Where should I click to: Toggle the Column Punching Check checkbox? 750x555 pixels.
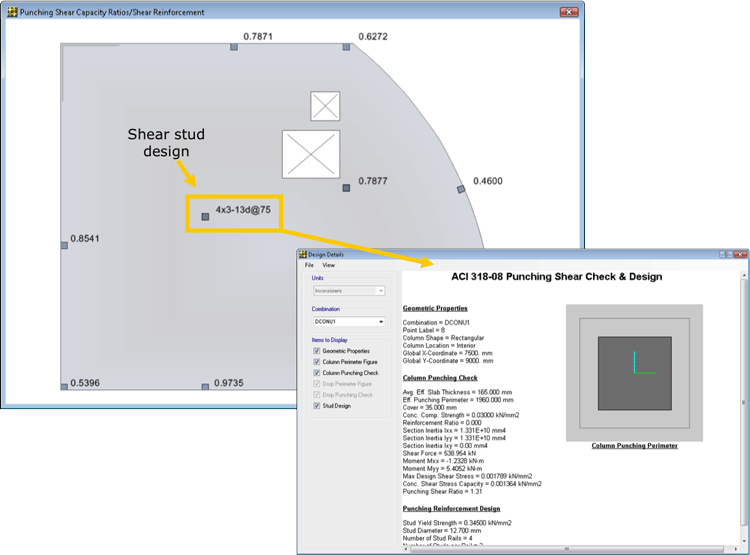point(317,373)
